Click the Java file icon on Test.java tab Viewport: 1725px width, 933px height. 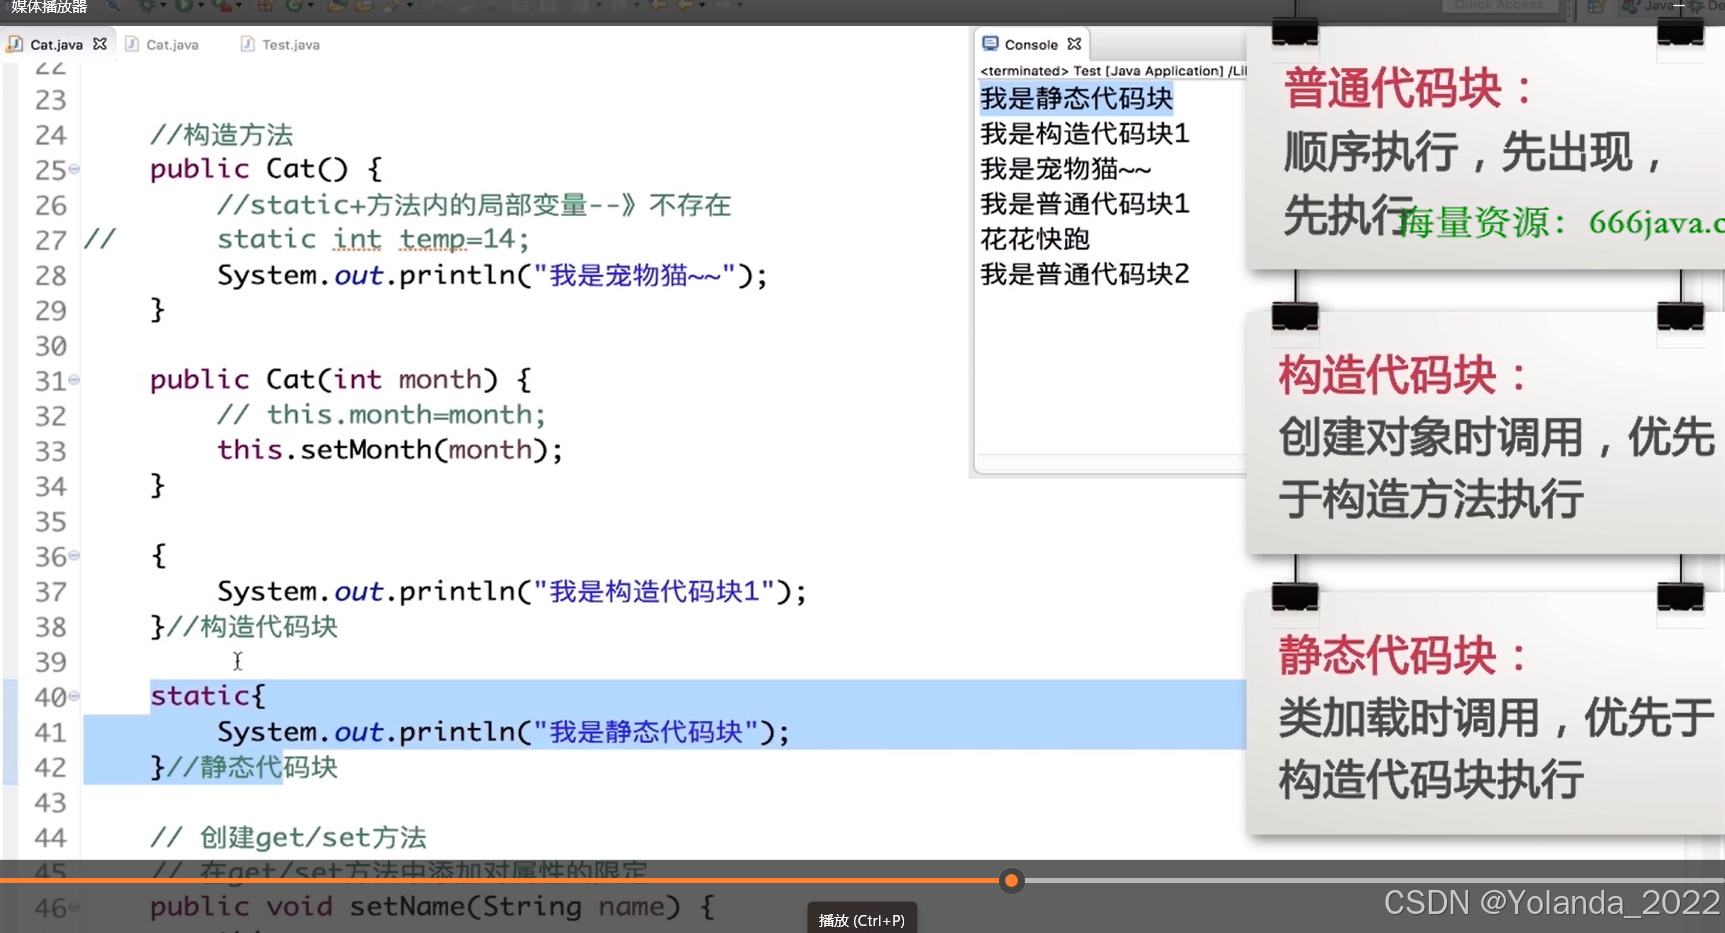(x=247, y=44)
